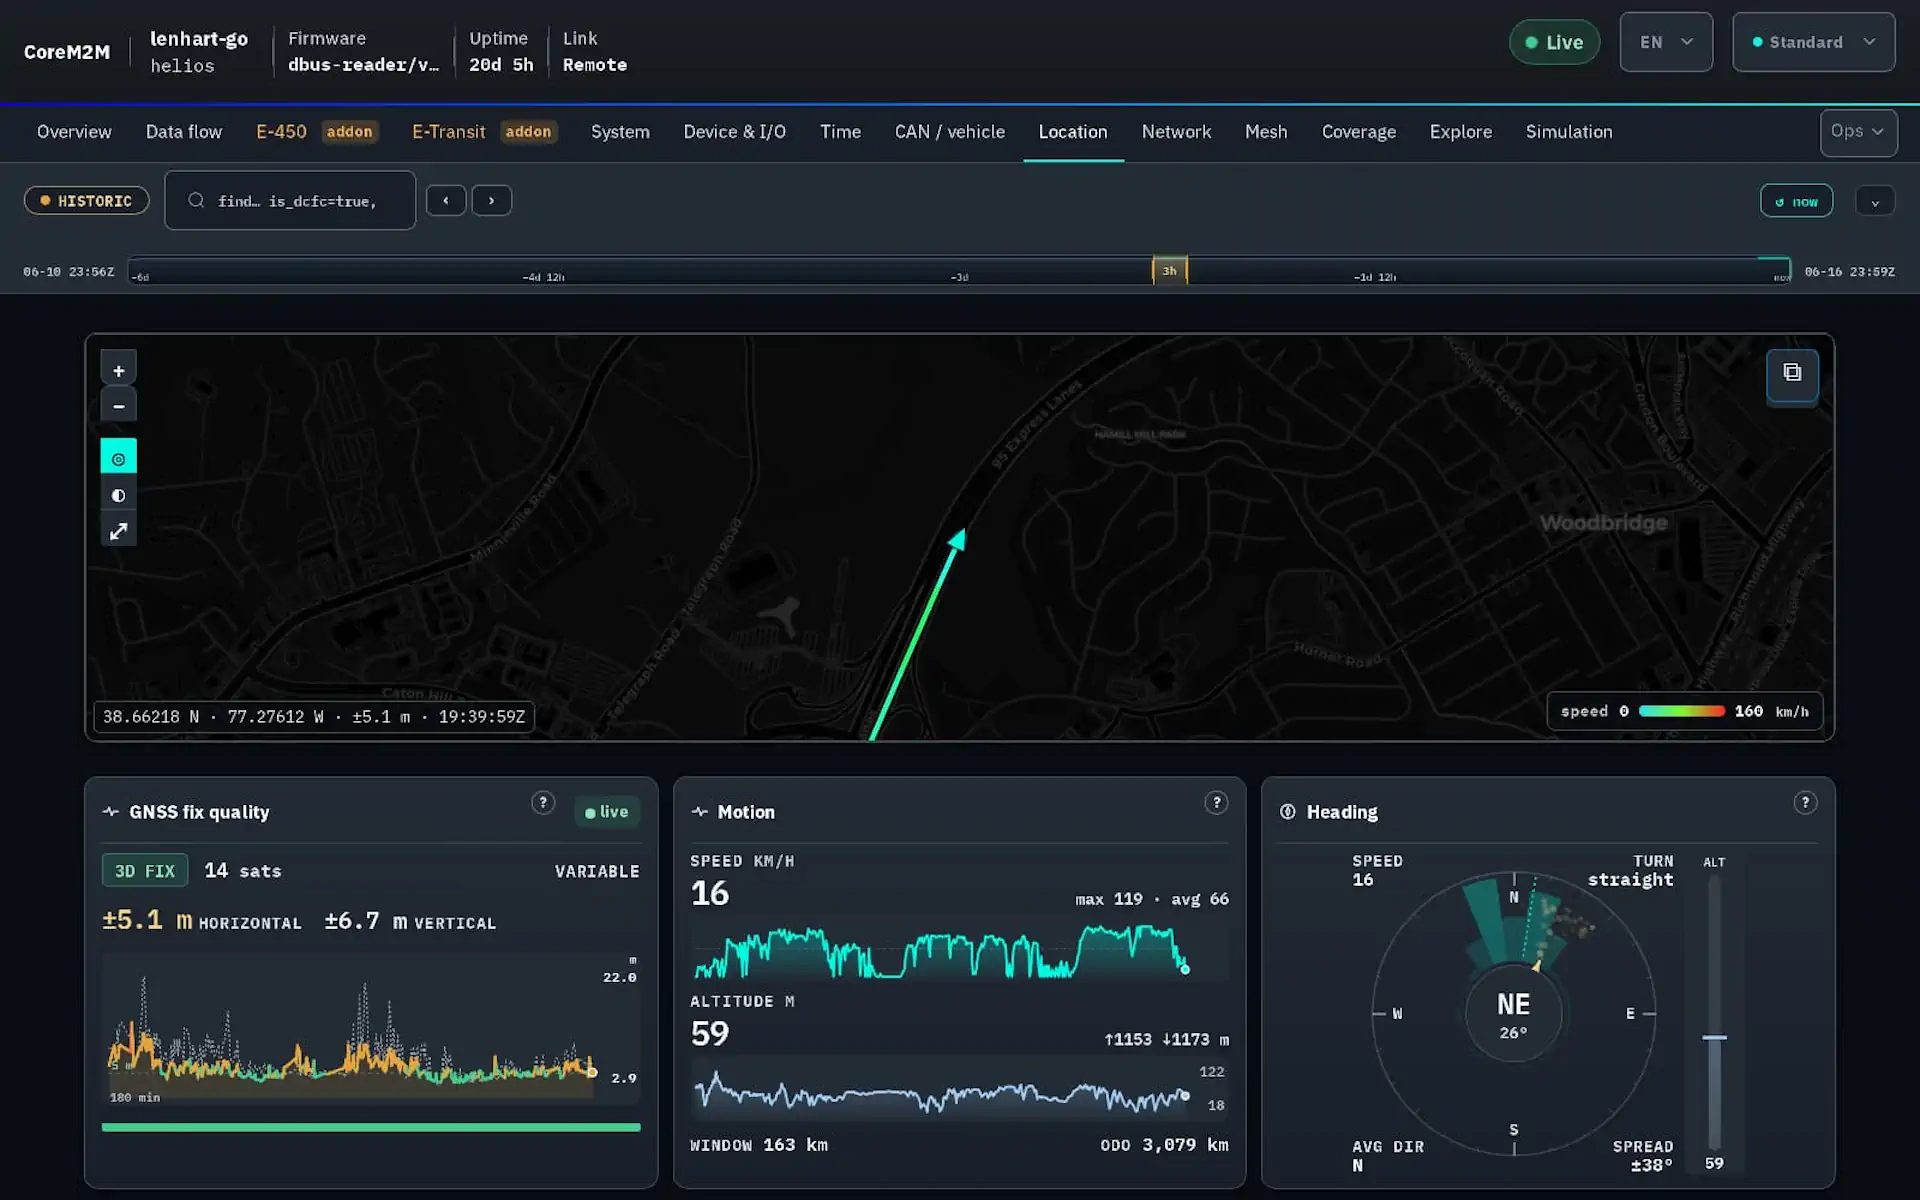This screenshot has width=1920, height=1200.
Task: Open Data flow tab
Action: (184, 132)
